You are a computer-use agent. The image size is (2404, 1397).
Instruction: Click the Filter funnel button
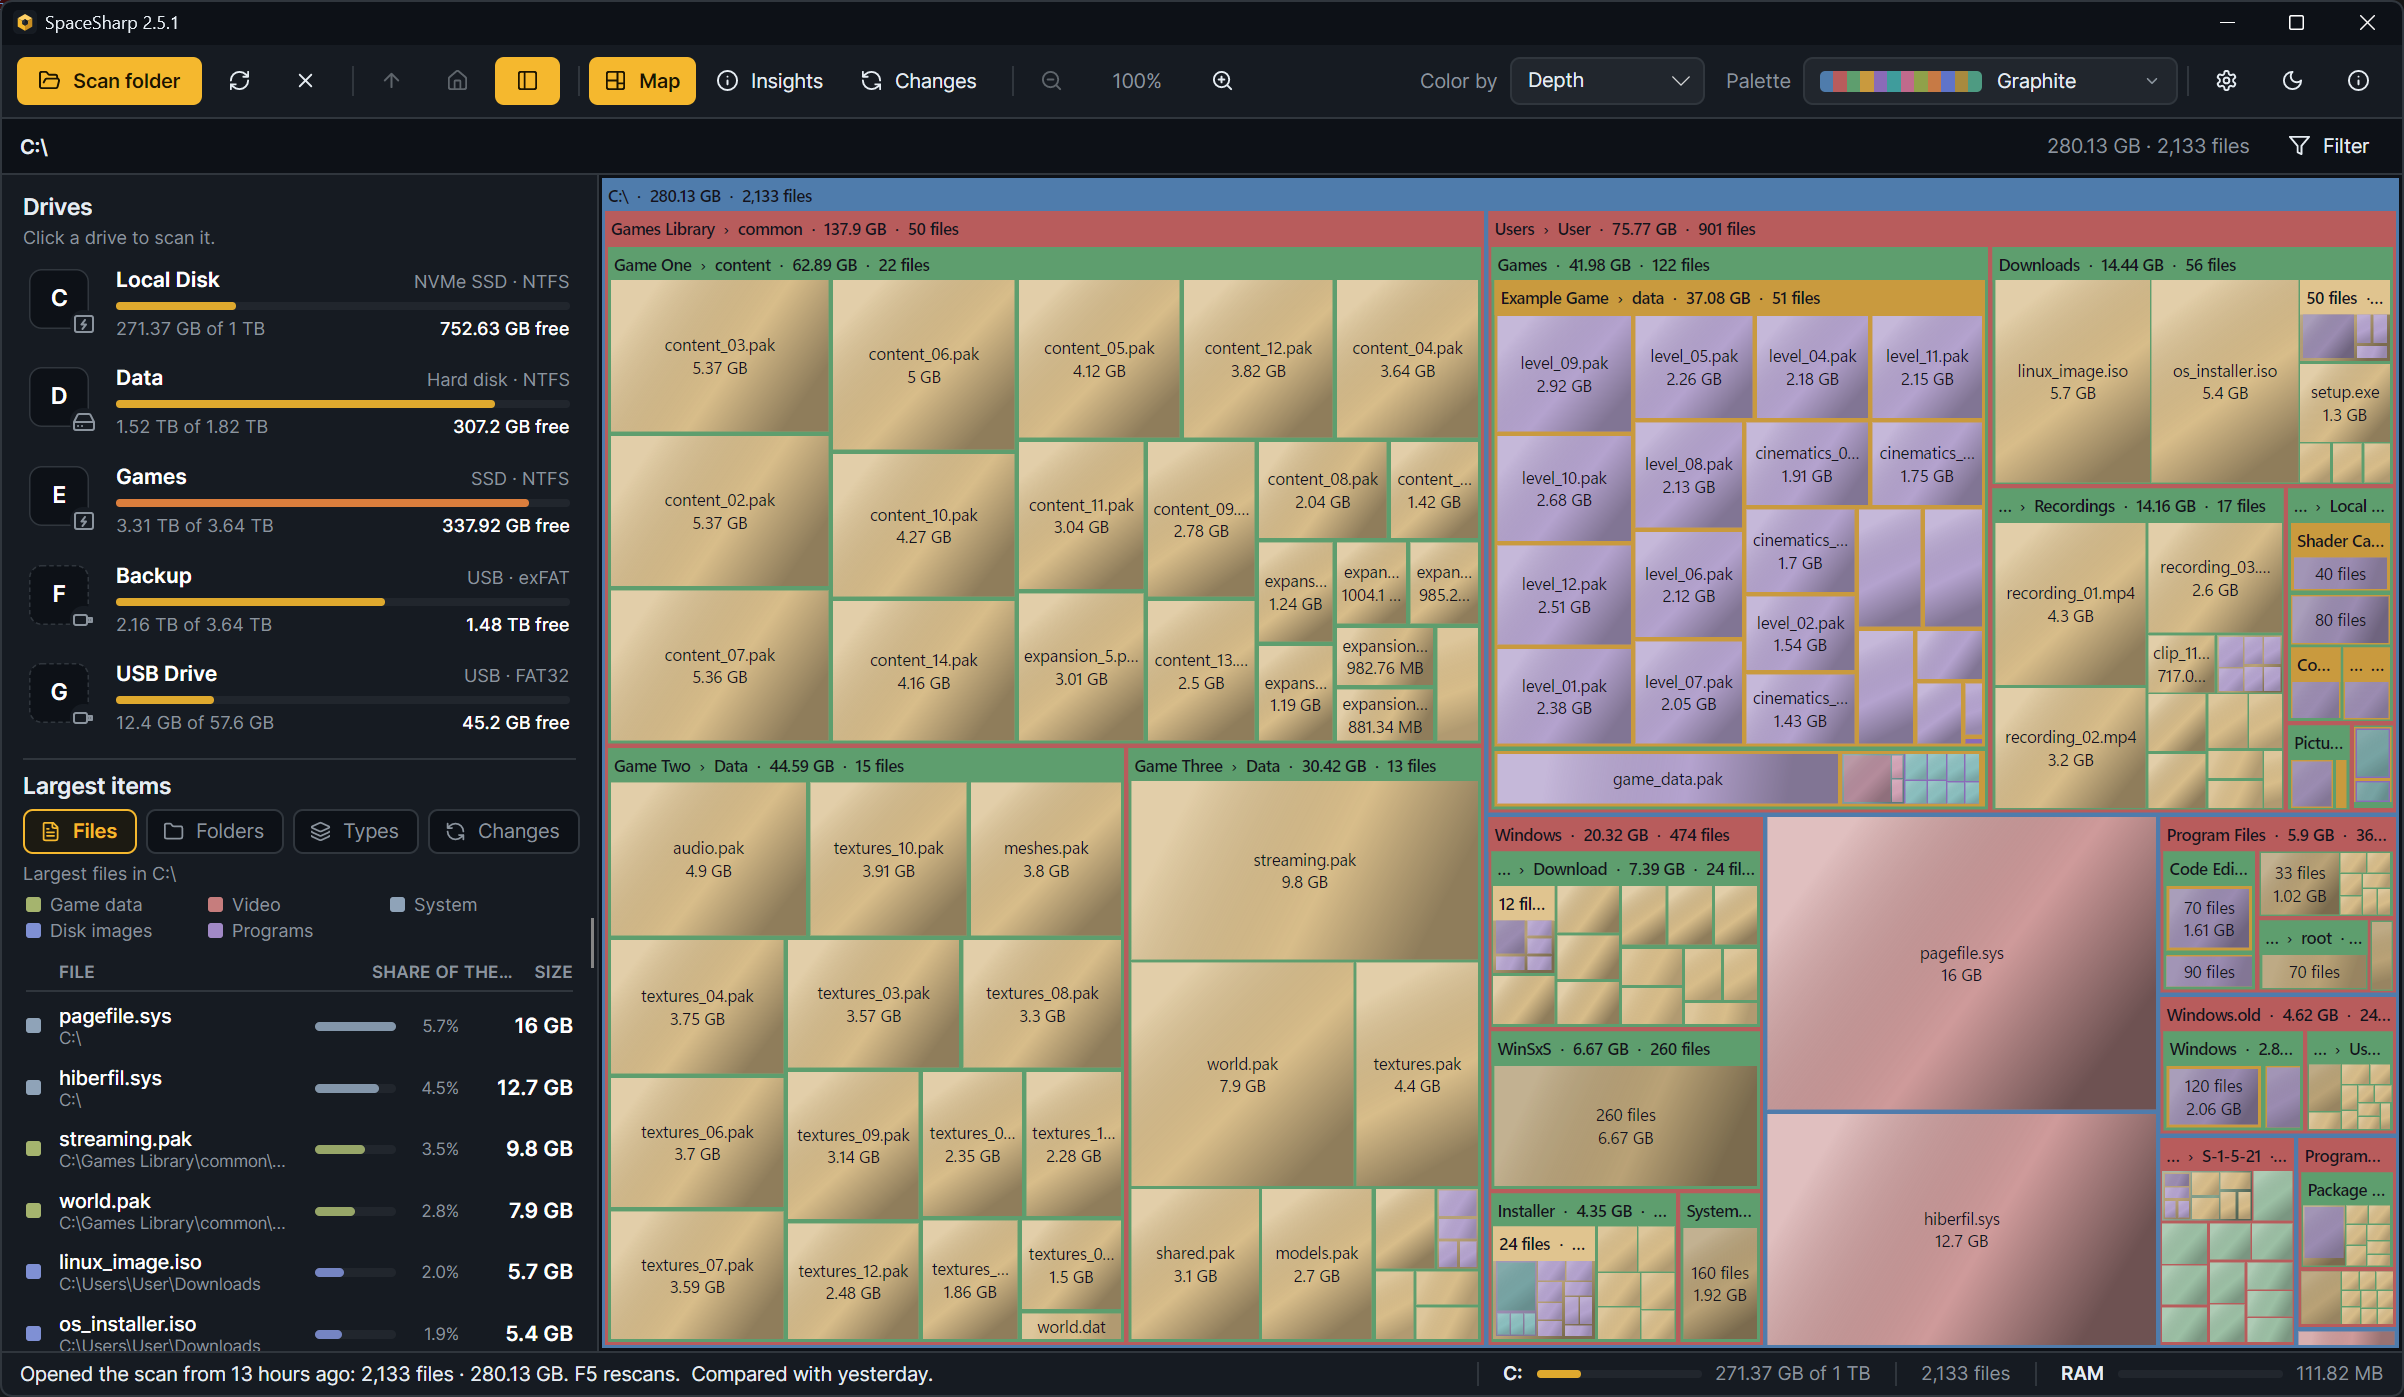[2329, 146]
